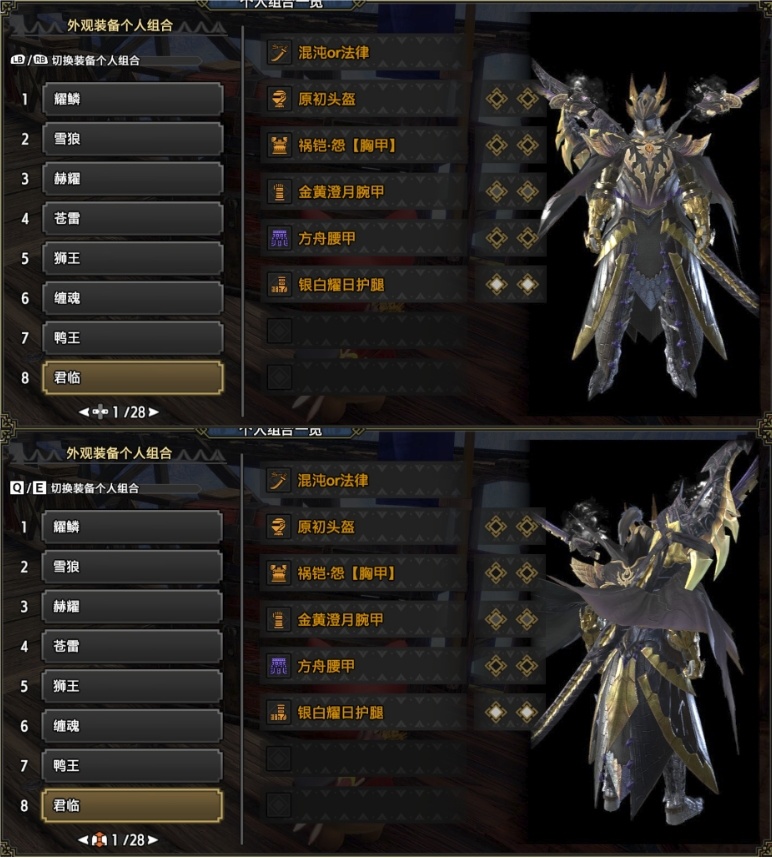Click the arm guard icon beside 金黄澄月腕甲 in lower panel
Screen dimensions: 772x858
pos(278,620)
